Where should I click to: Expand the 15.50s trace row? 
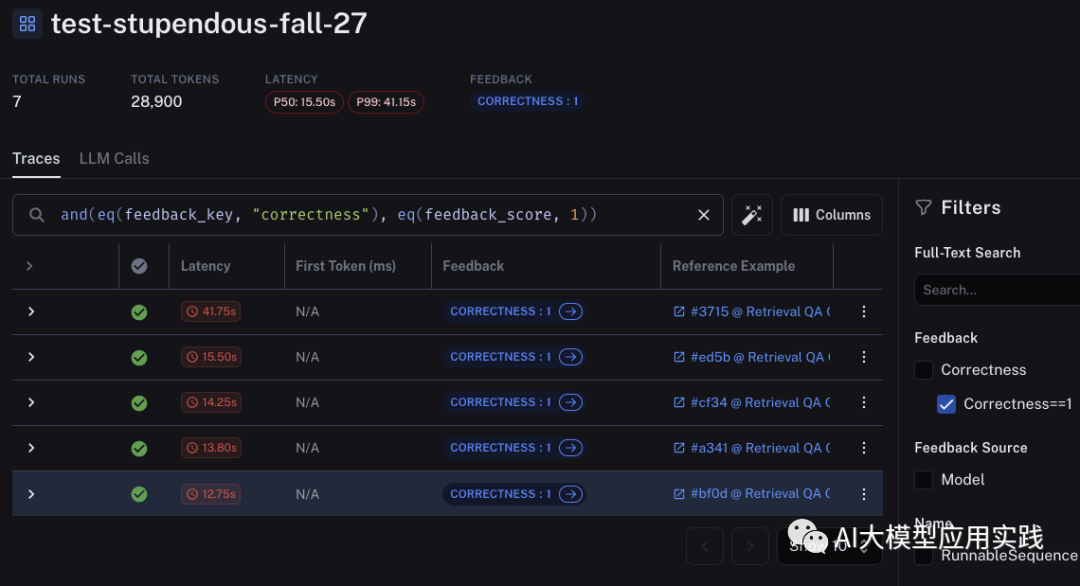[x=31, y=357]
